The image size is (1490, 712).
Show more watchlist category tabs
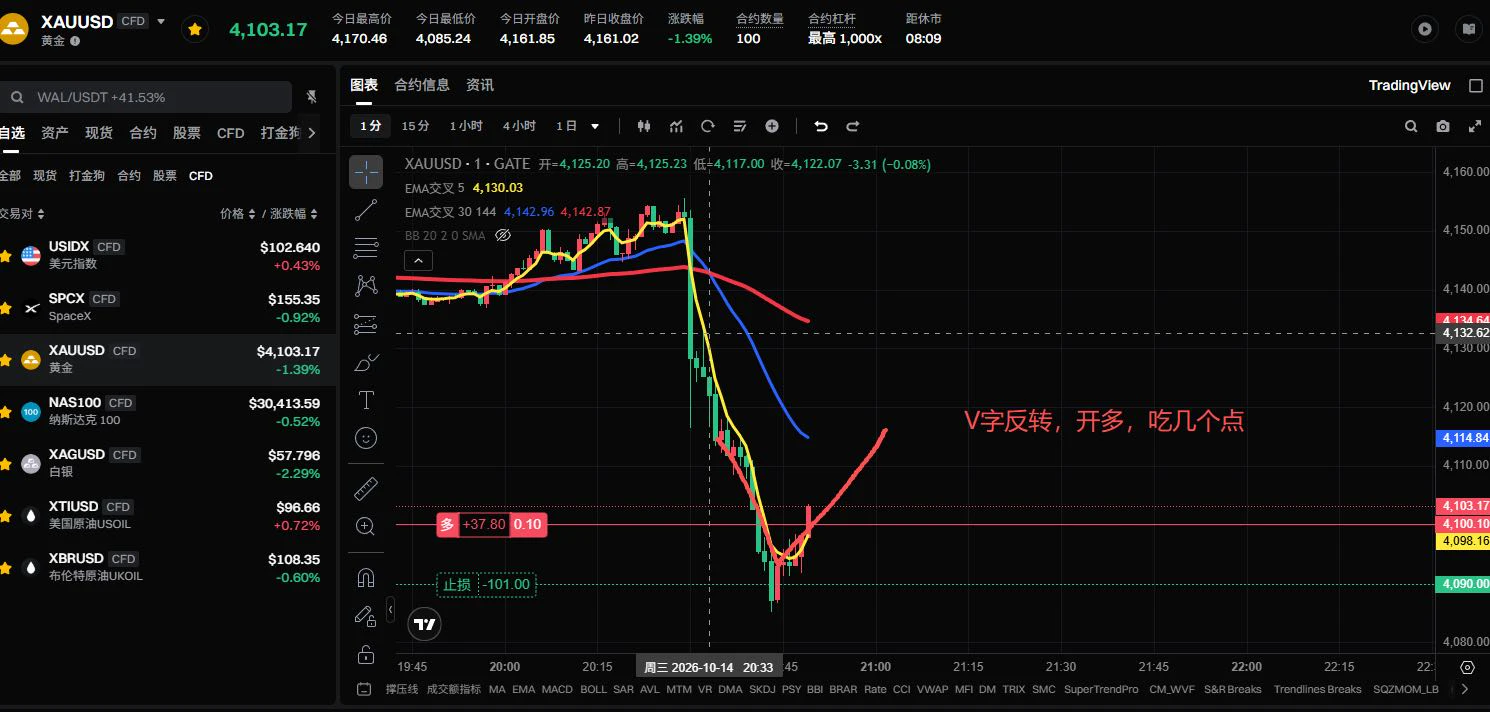(x=312, y=133)
